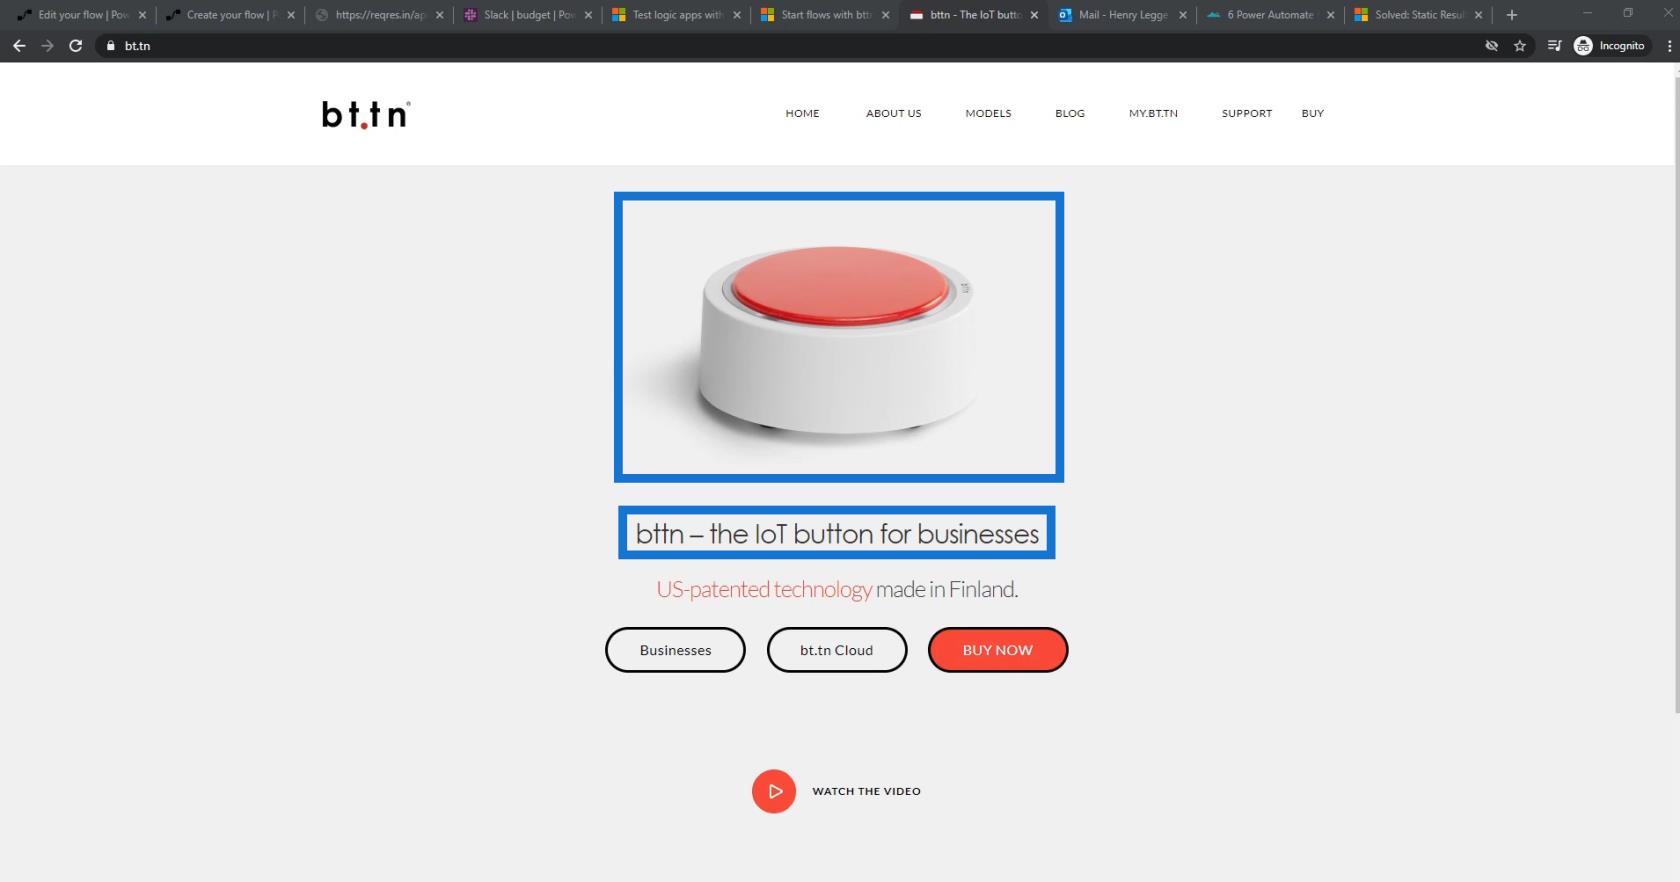Image resolution: width=1680 pixels, height=882 pixels.
Task: Open the Incognito profile indicator
Action: pos(1609,46)
